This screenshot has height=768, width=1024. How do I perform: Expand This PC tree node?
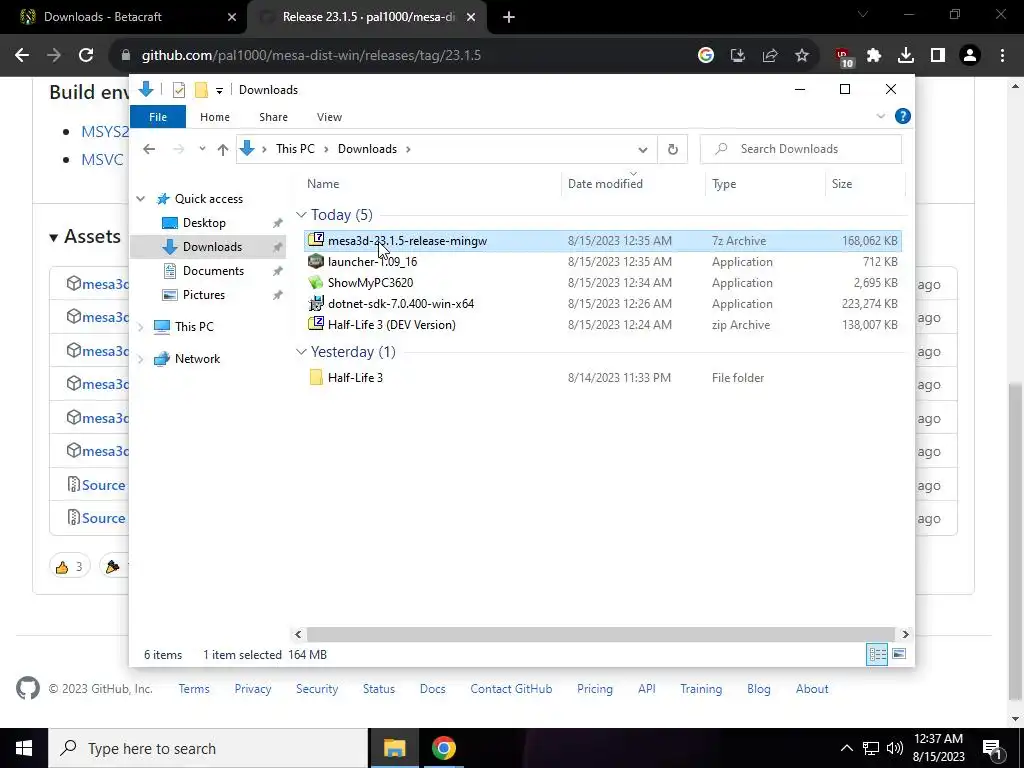(140, 327)
